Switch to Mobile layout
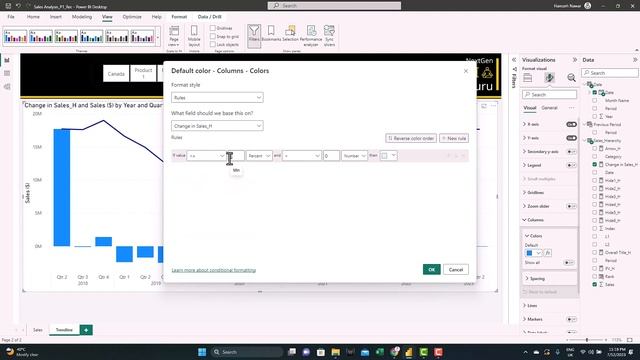The height and width of the screenshot is (360, 640). click(194, 36)
